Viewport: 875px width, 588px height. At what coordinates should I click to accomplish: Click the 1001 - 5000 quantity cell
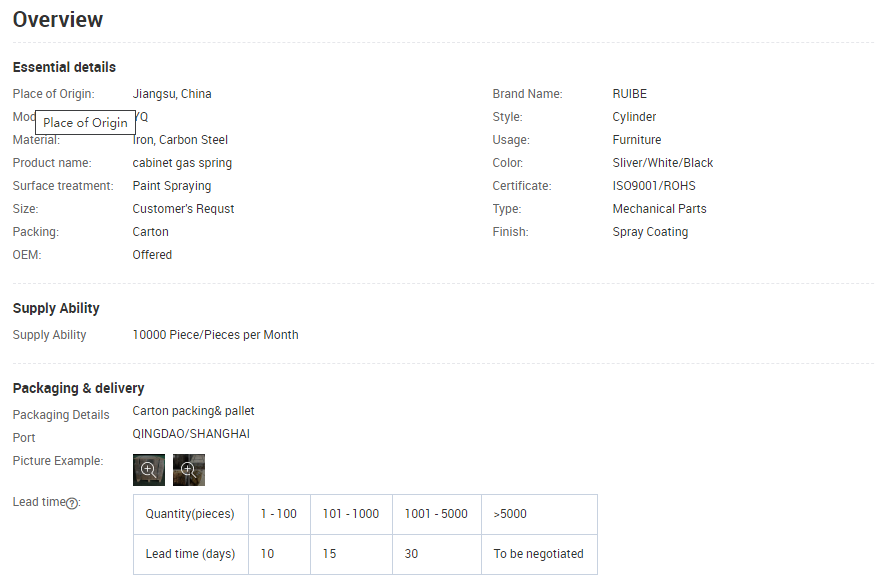coord(436,514)
